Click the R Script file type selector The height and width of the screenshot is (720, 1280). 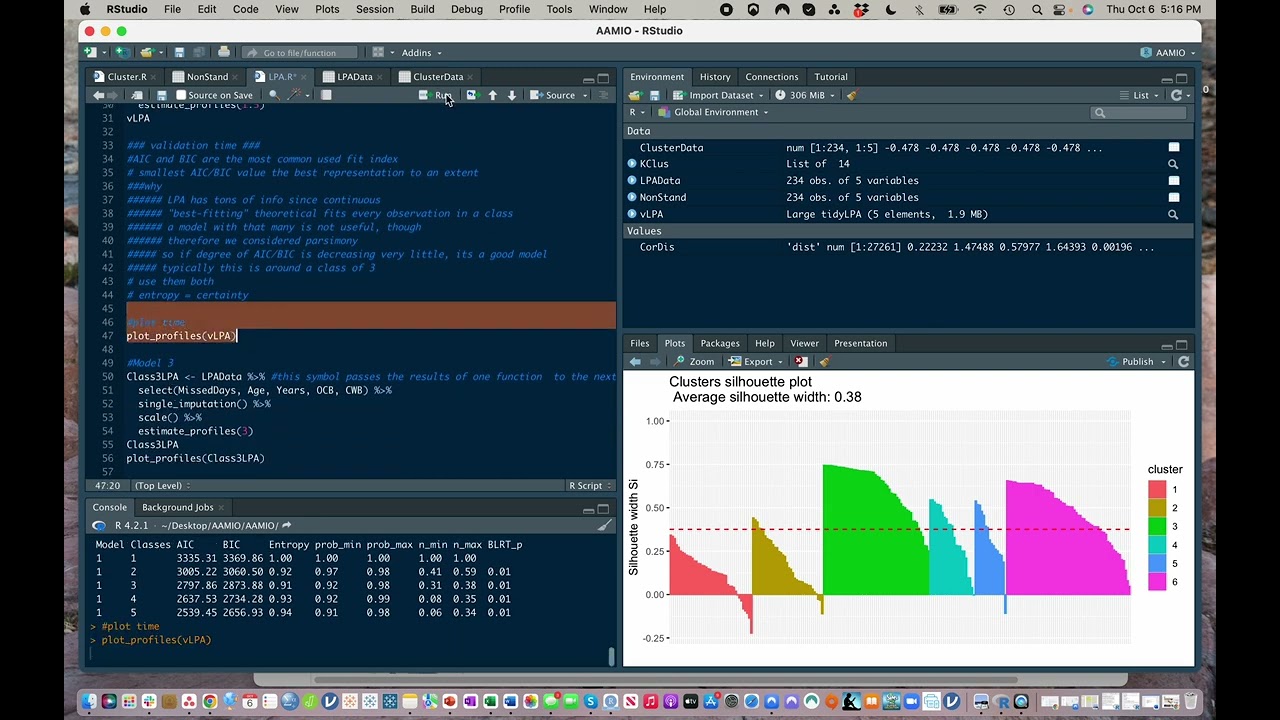point(590,485)
